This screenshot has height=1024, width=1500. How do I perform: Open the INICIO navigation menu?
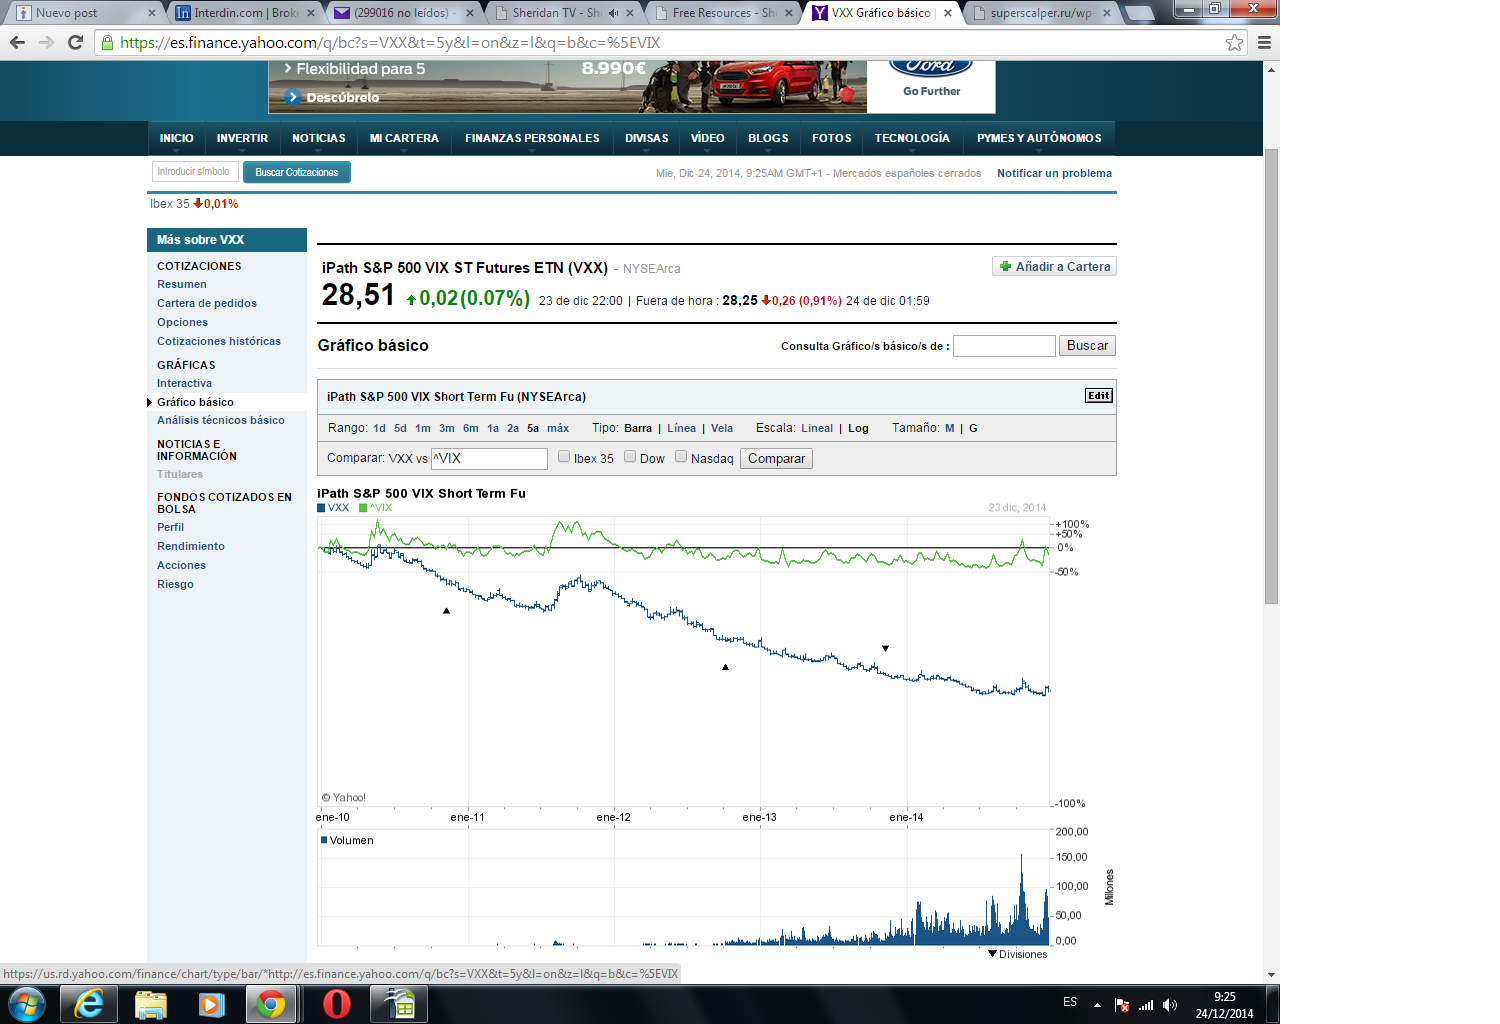point(177,138)
